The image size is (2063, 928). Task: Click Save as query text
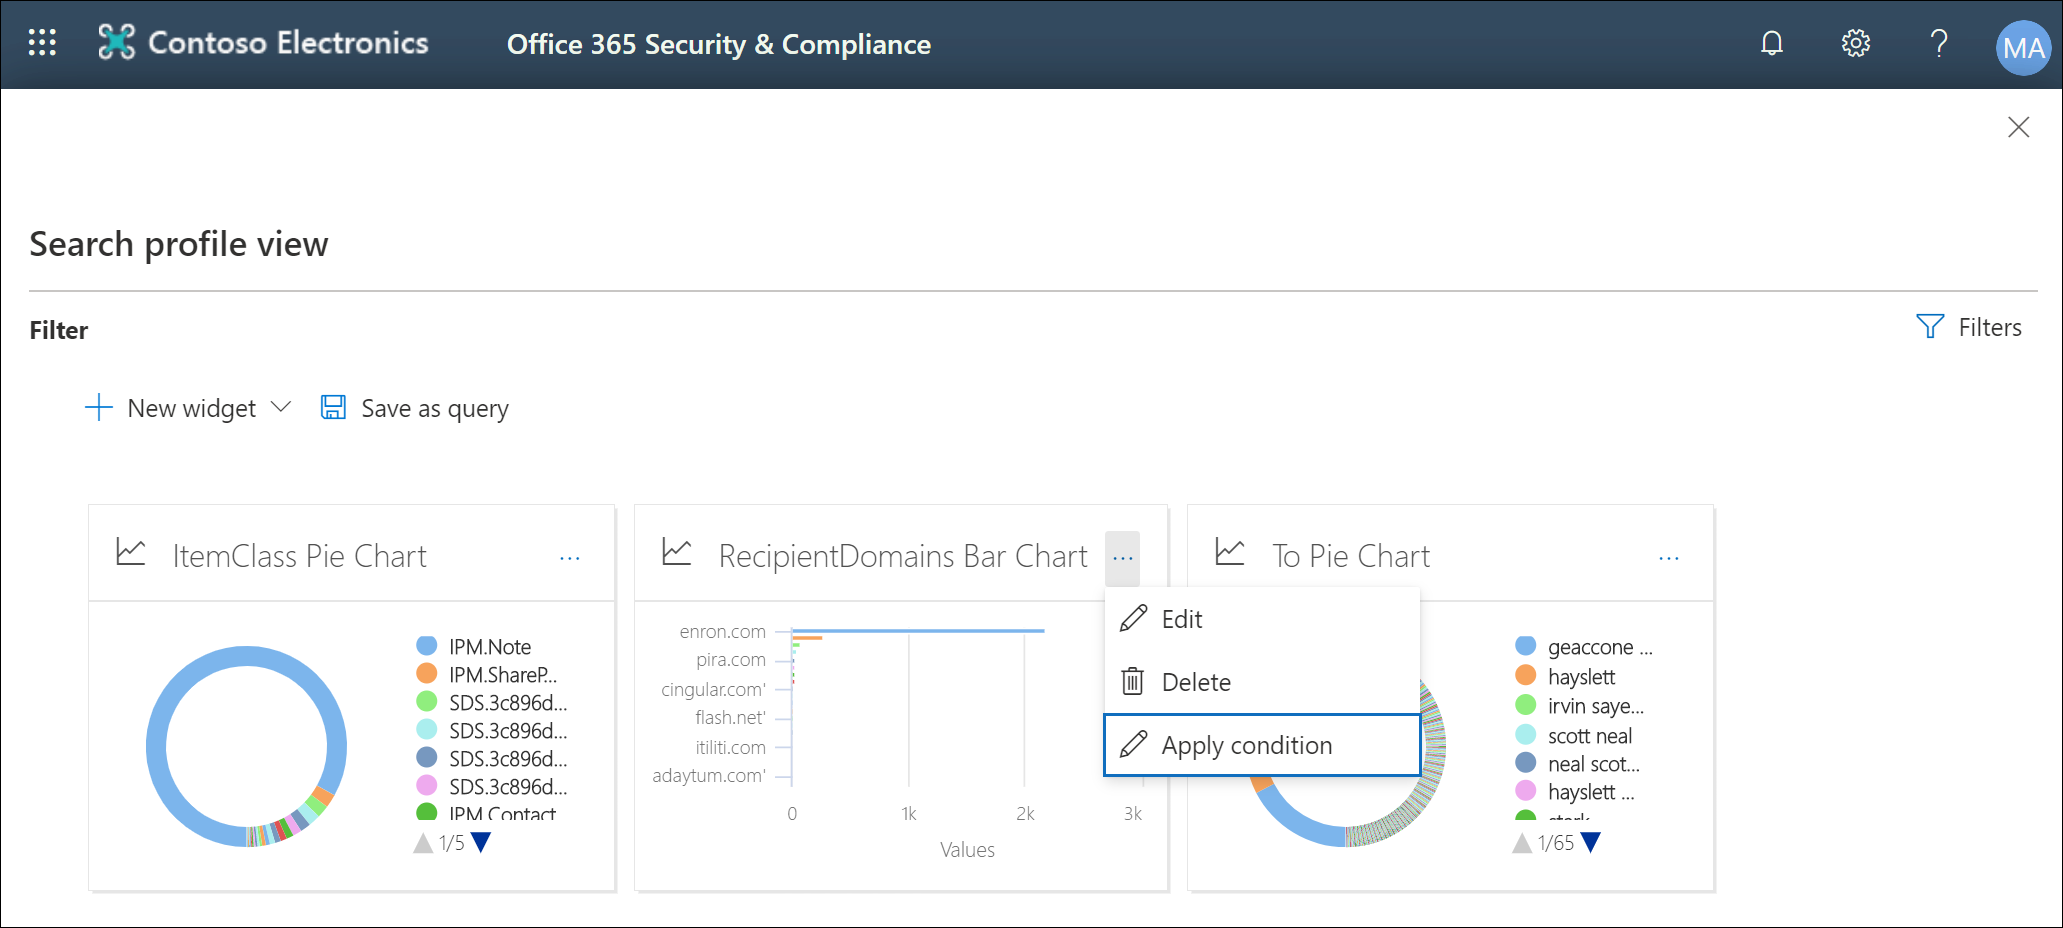435,408
